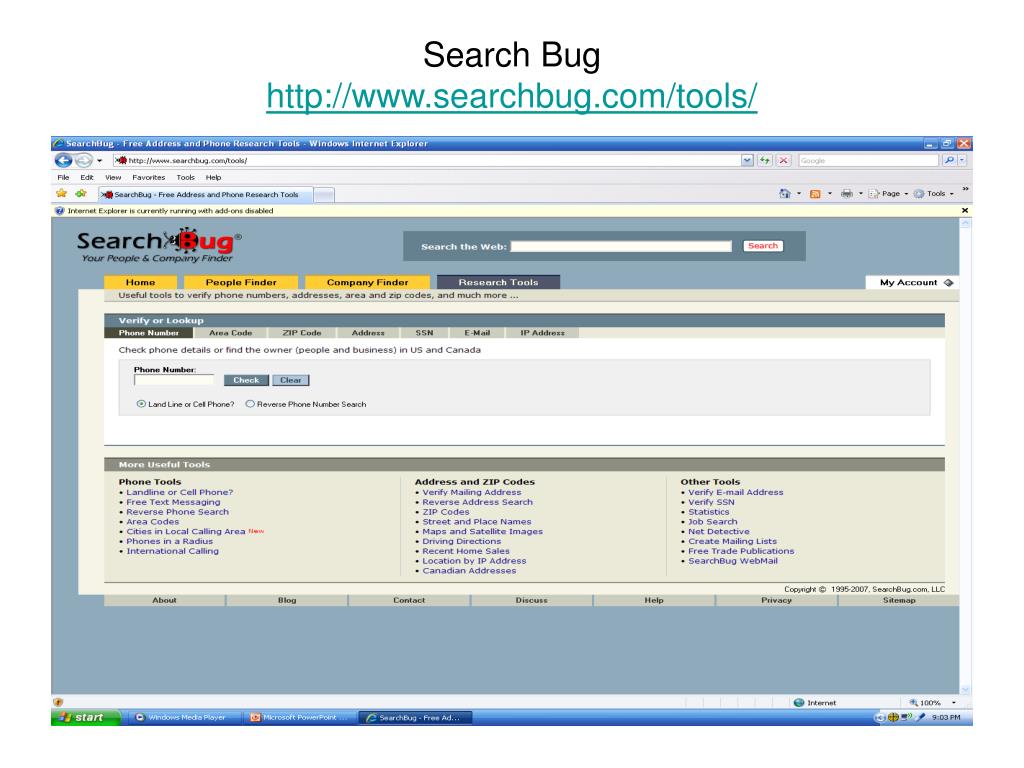Open the Verify Mailing Address link

[472, 492]
